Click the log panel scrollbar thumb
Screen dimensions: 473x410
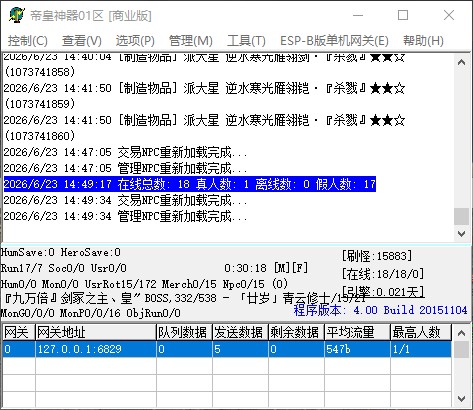pyautogui.click(x=462, y=217)
